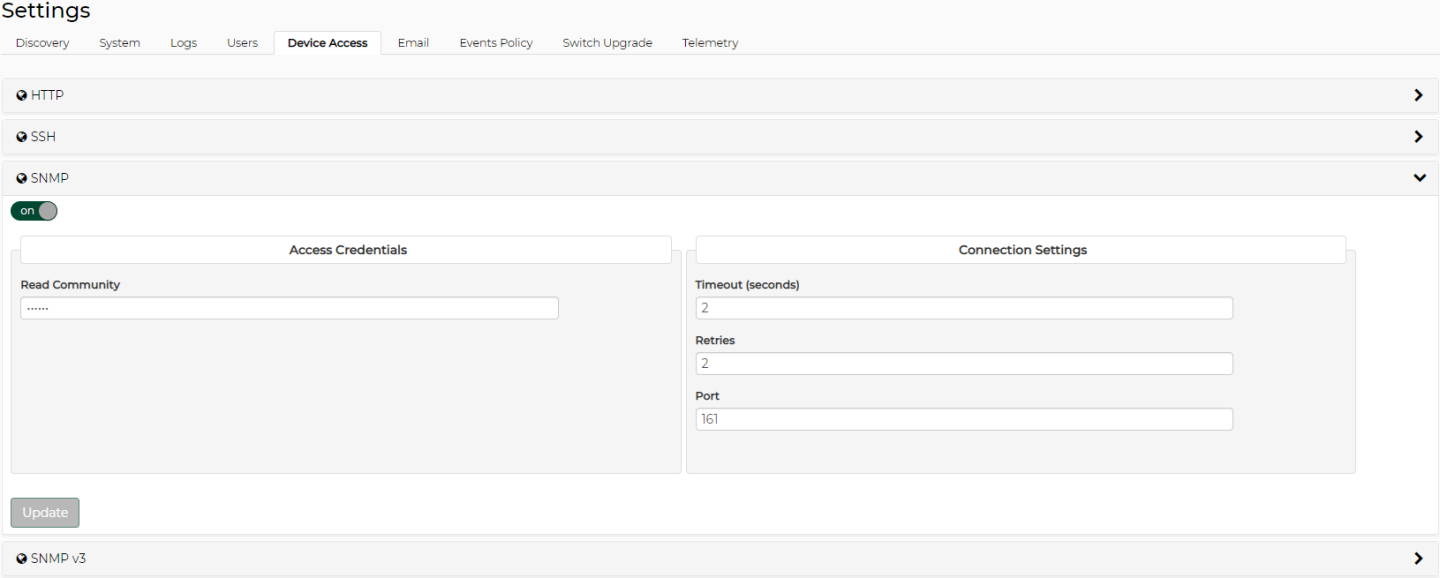
Task: Click into the Read Community field
Action: [x=289, y=308]
